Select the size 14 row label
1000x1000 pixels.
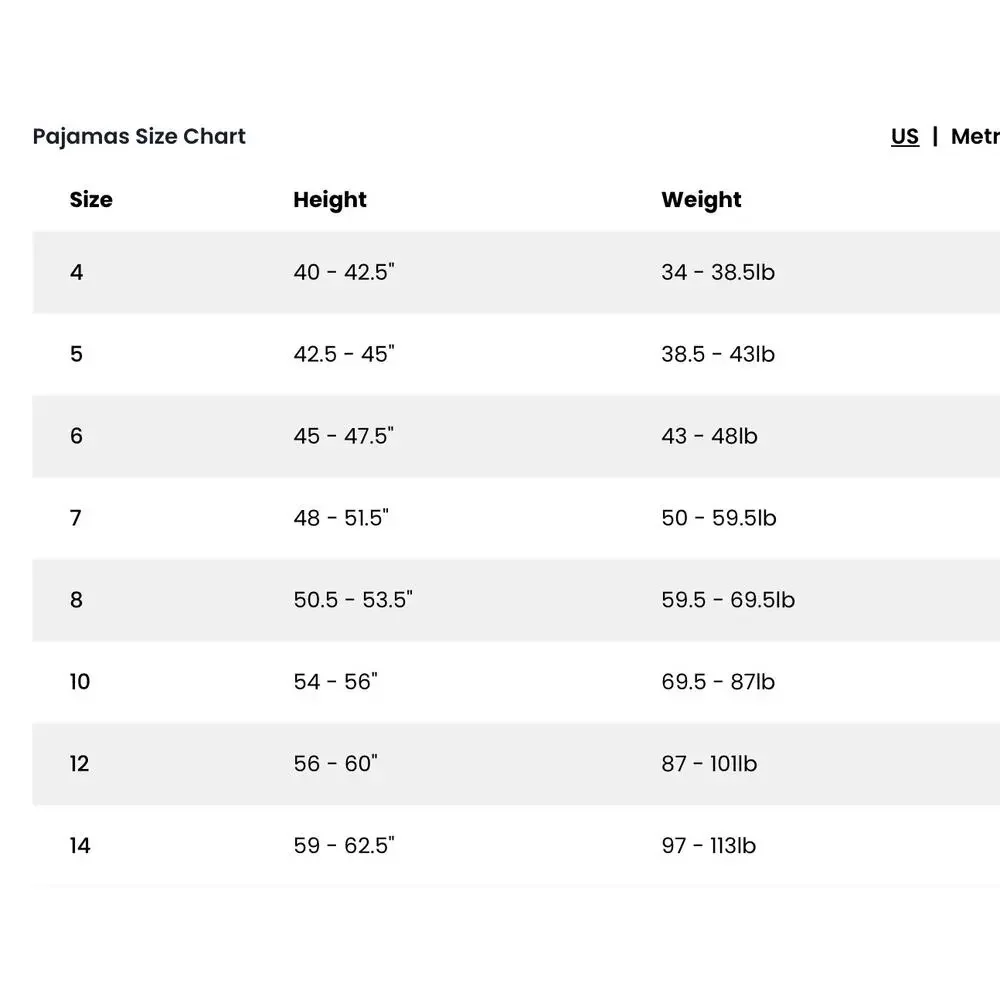[80, 846]
